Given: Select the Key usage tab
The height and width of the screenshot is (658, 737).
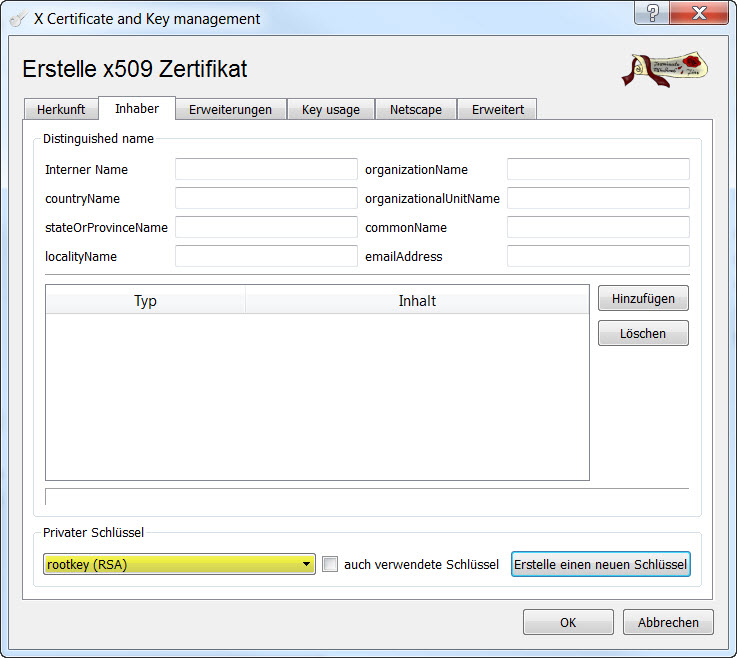Looking at the screenshot, I should coord(331,110).
